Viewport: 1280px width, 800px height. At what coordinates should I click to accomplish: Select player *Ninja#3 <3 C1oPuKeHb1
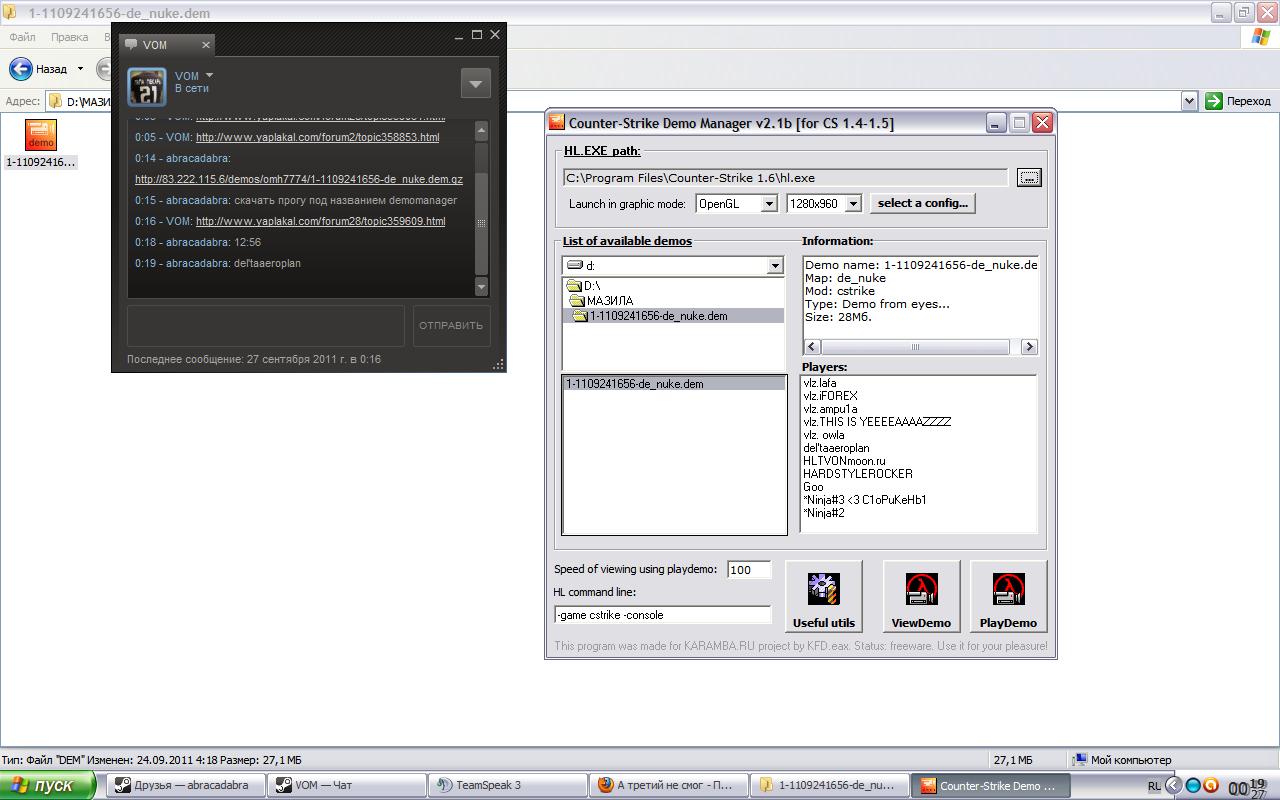tap(865, 500)
